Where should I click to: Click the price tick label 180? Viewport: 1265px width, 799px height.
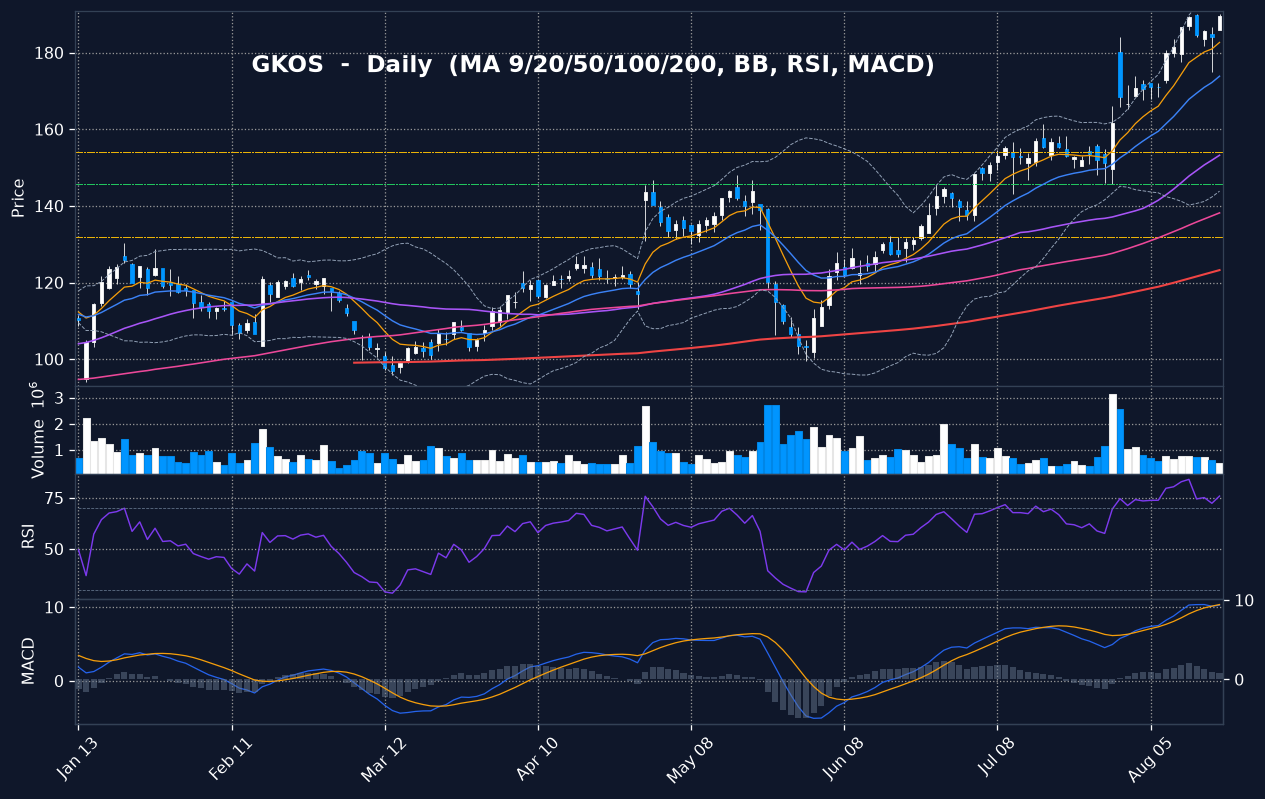tap(51, 54)
